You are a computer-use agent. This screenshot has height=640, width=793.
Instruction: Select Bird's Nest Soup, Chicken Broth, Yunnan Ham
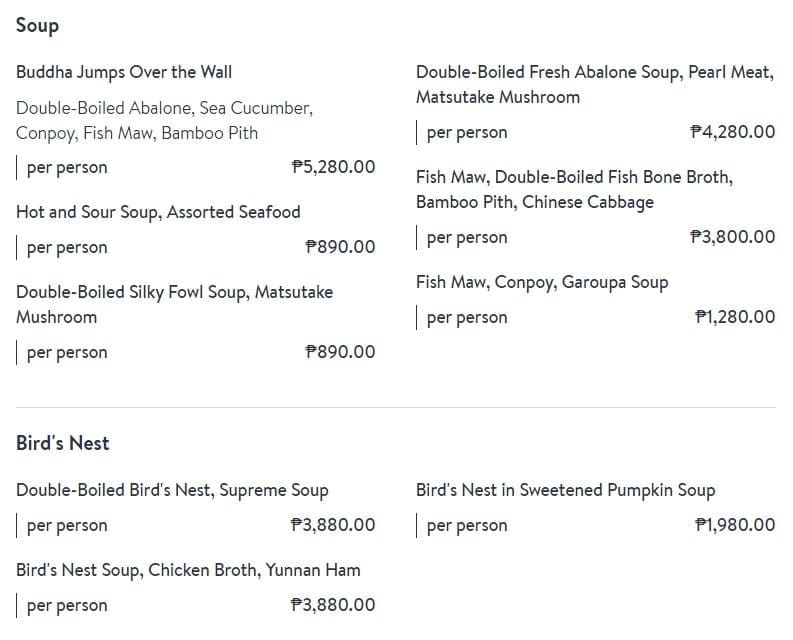tap(188, 570)
